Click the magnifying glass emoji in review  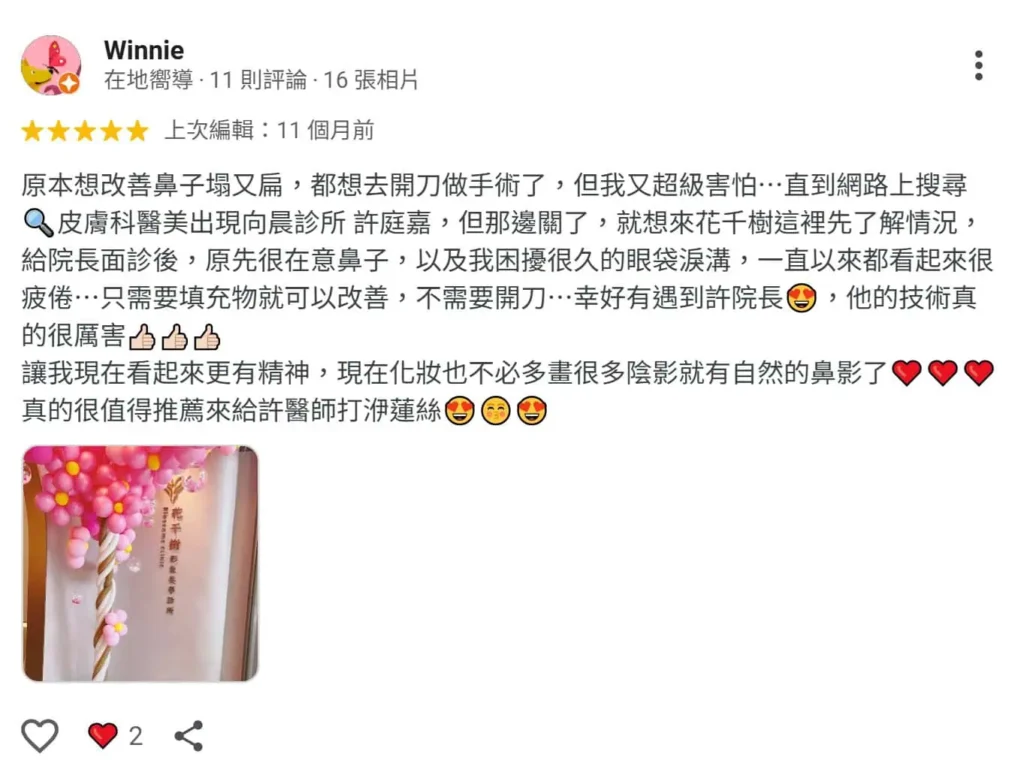[38, 223]
